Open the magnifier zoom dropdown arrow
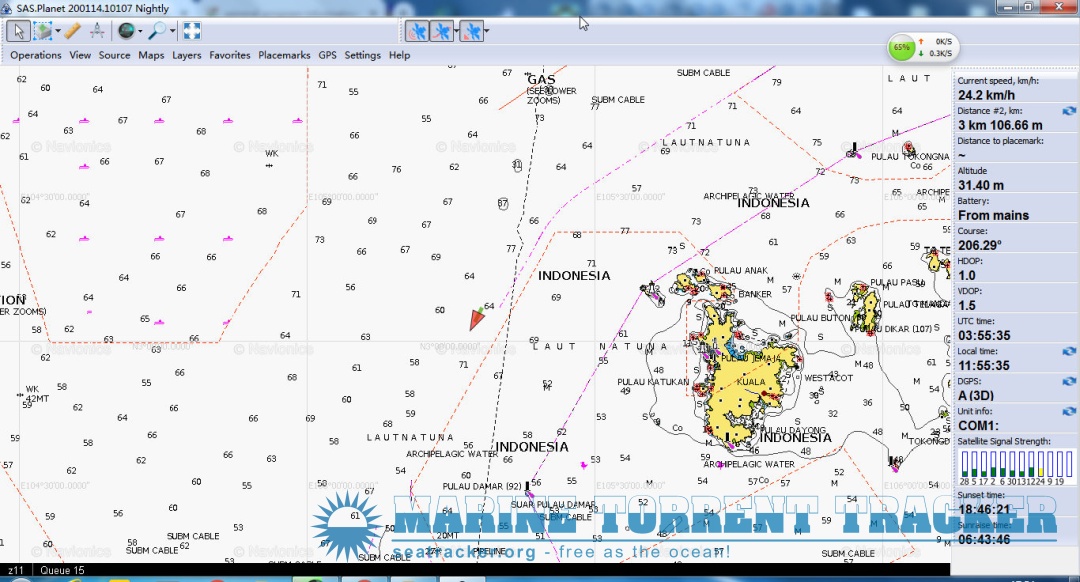The image size is (1080, 582). click(172, 31)
